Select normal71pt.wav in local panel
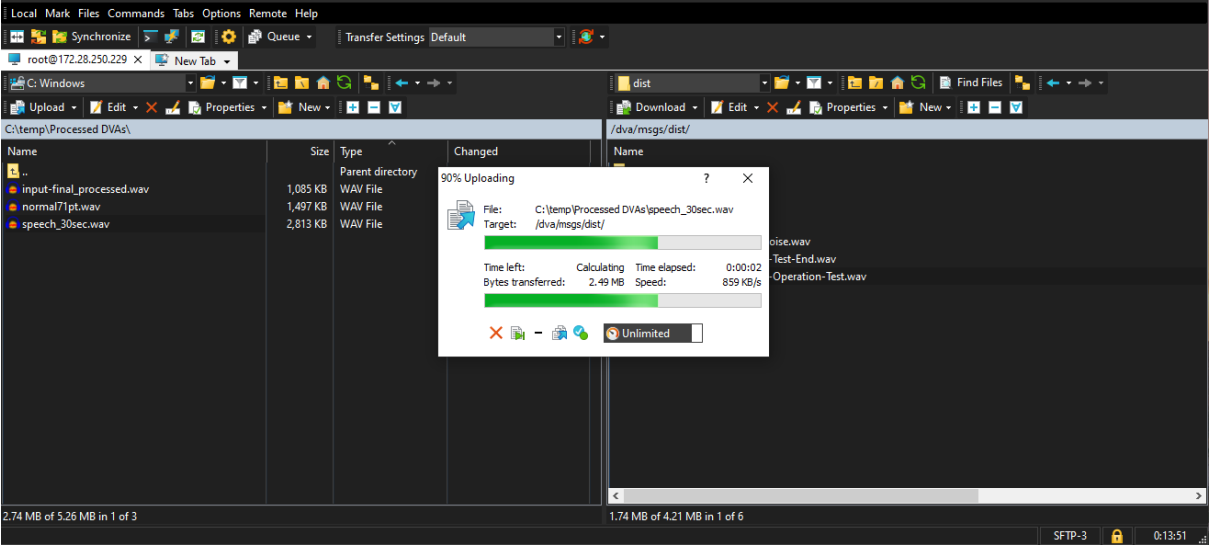Screen dimensions: 1209x545 tap(61, 206)
